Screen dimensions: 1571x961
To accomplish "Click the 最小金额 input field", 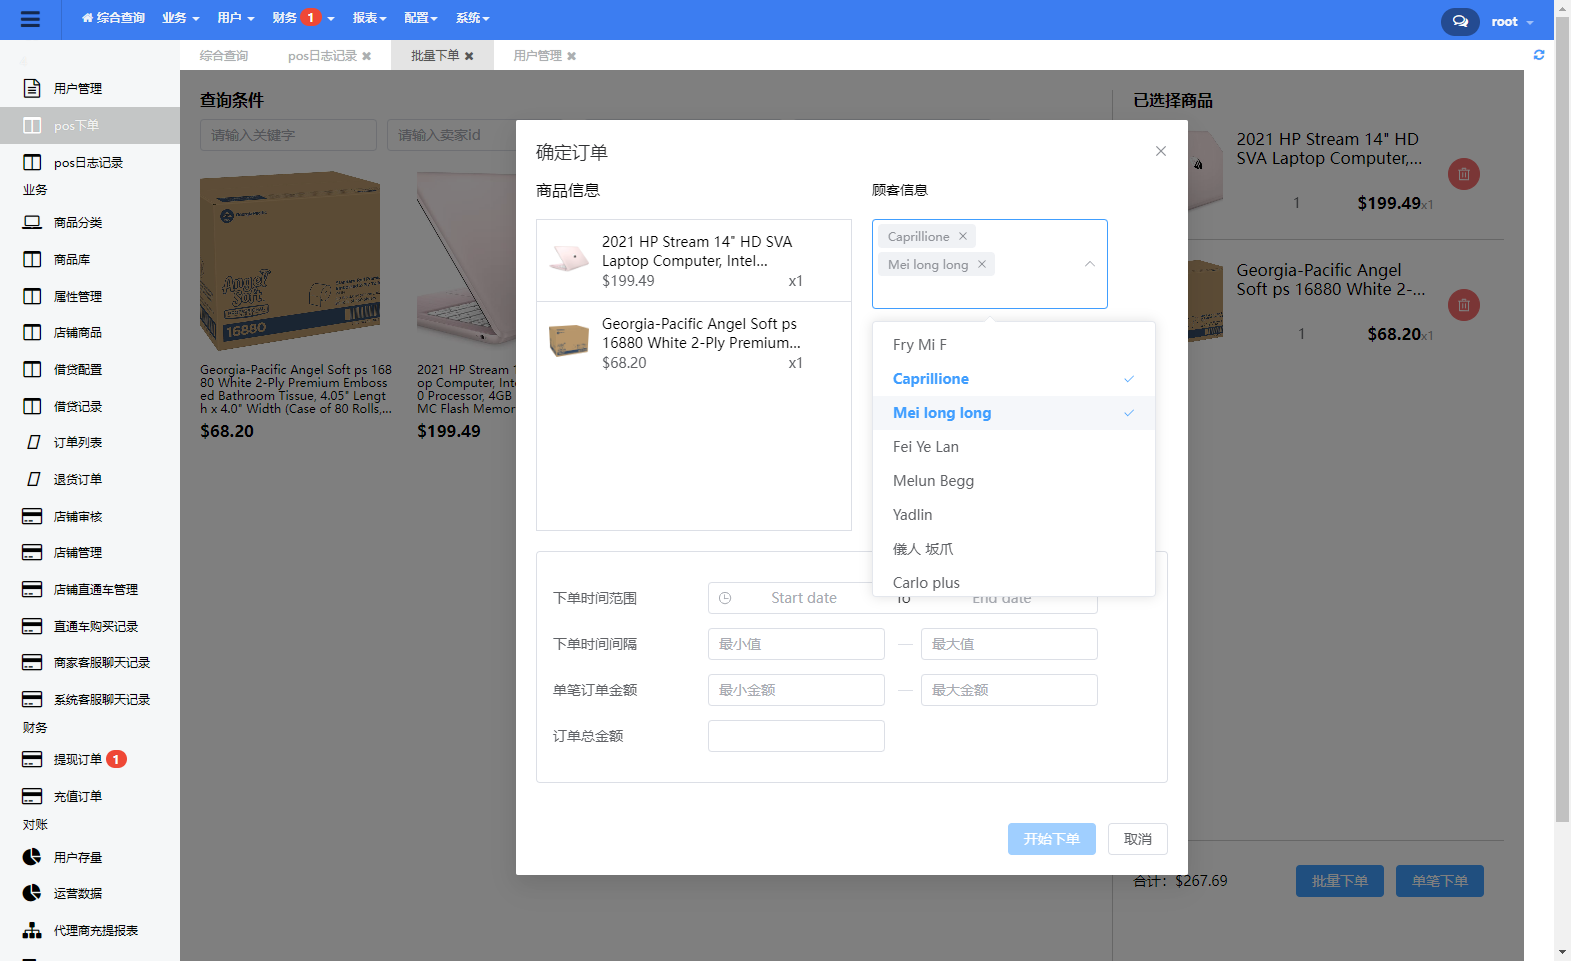I will (796, 690).
